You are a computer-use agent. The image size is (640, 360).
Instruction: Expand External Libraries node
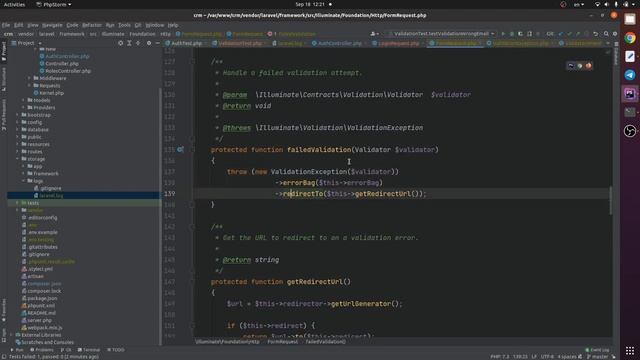pyautogui.click(x=11, y=335)
